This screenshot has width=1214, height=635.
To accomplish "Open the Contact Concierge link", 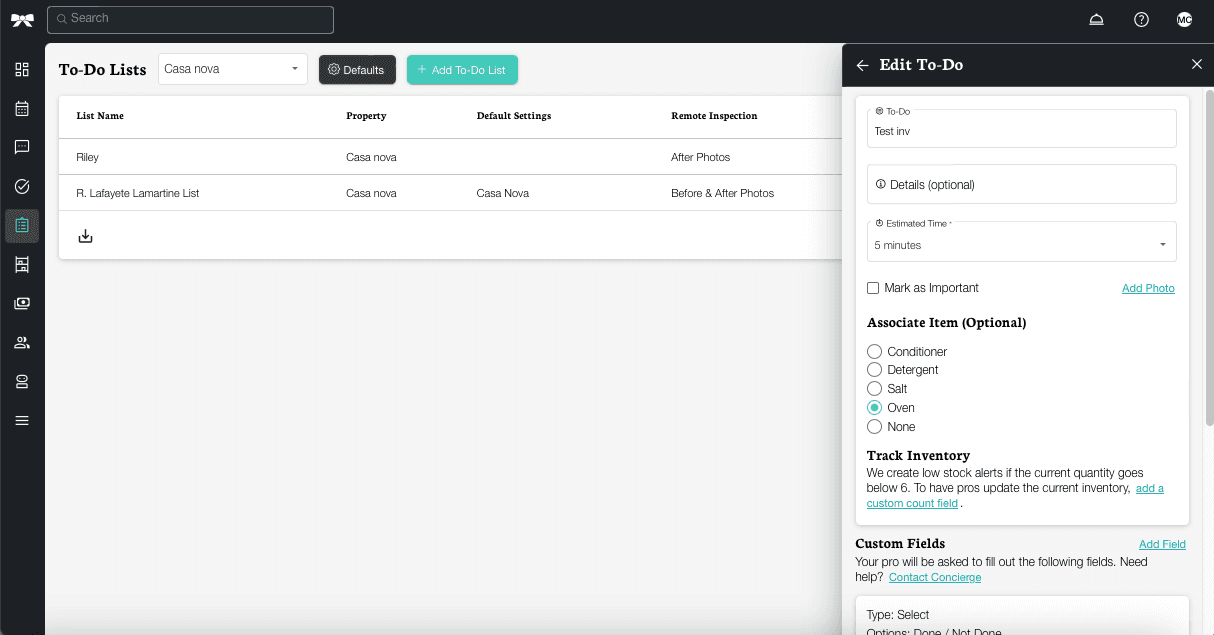I will pyautogui.click(x=934, y=577).
